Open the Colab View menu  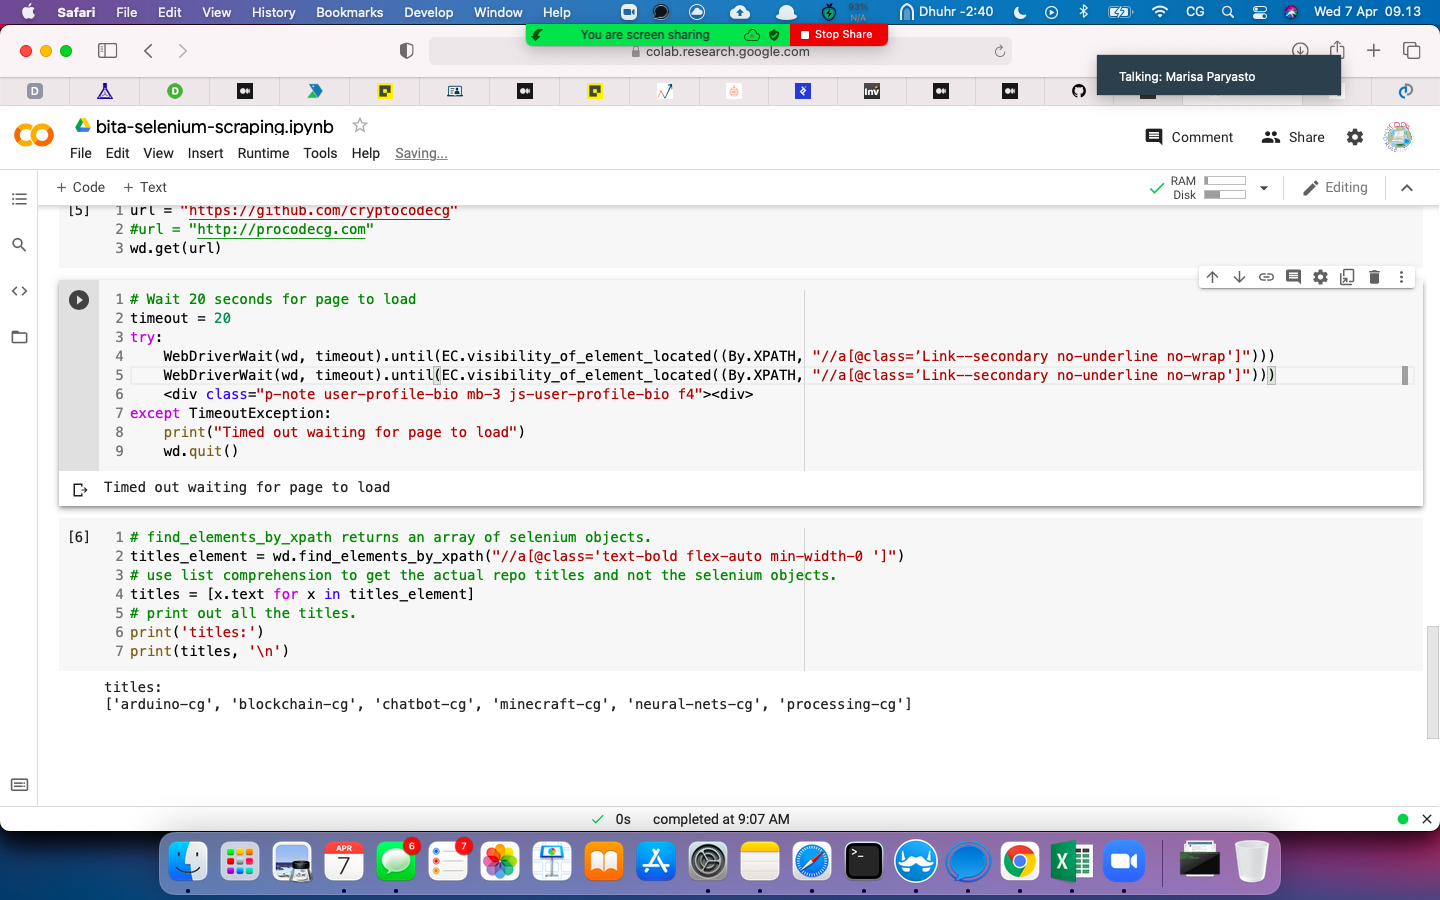pyautogui.click(x=158, y=153)
